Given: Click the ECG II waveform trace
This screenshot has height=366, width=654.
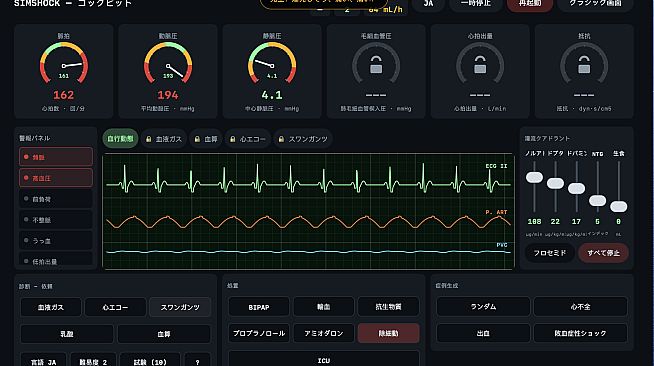Looking at the screenshot, I should pos(309,178).
